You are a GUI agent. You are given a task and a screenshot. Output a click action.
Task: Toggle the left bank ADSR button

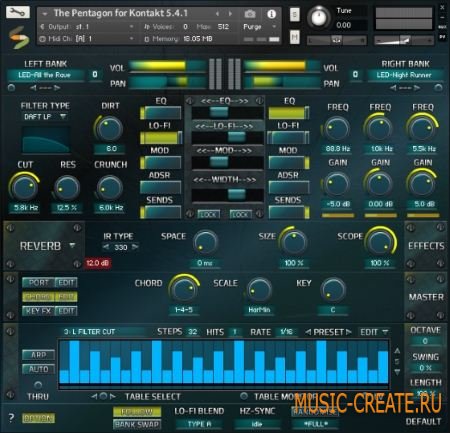161,187
